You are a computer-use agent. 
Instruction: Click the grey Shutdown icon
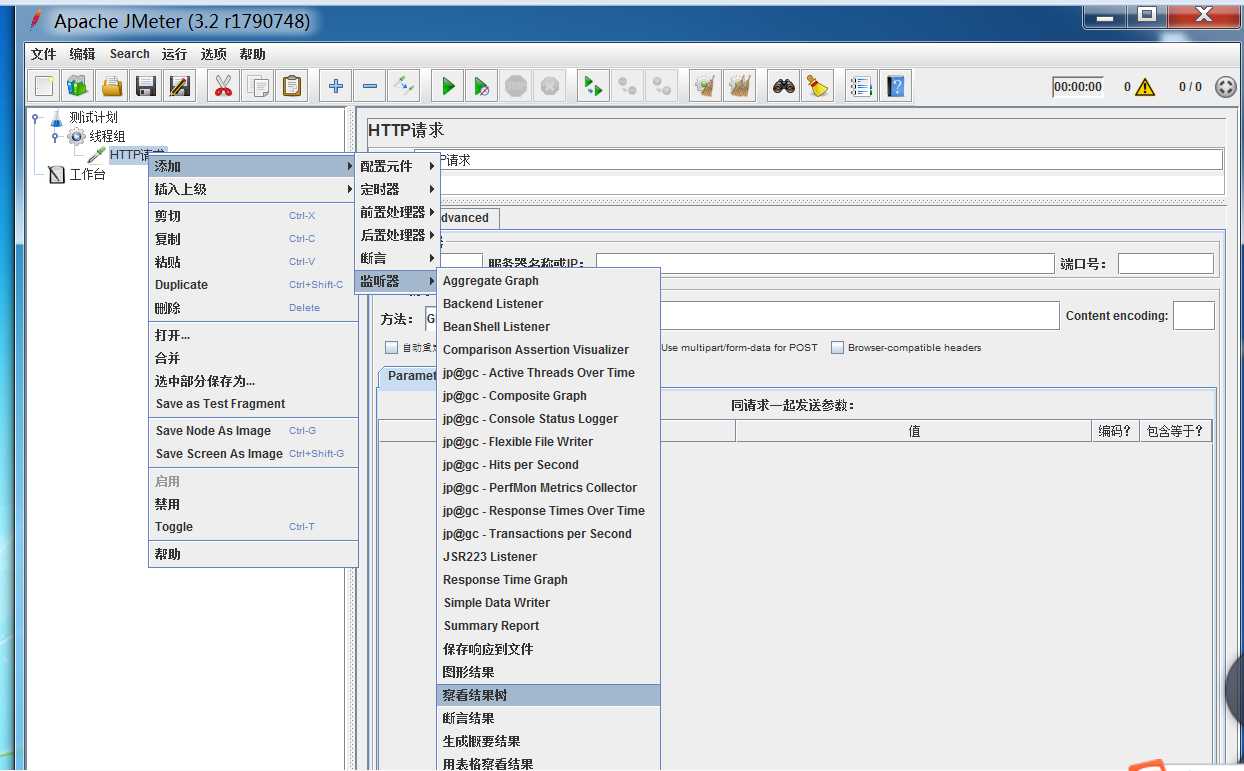pos(549,86)
